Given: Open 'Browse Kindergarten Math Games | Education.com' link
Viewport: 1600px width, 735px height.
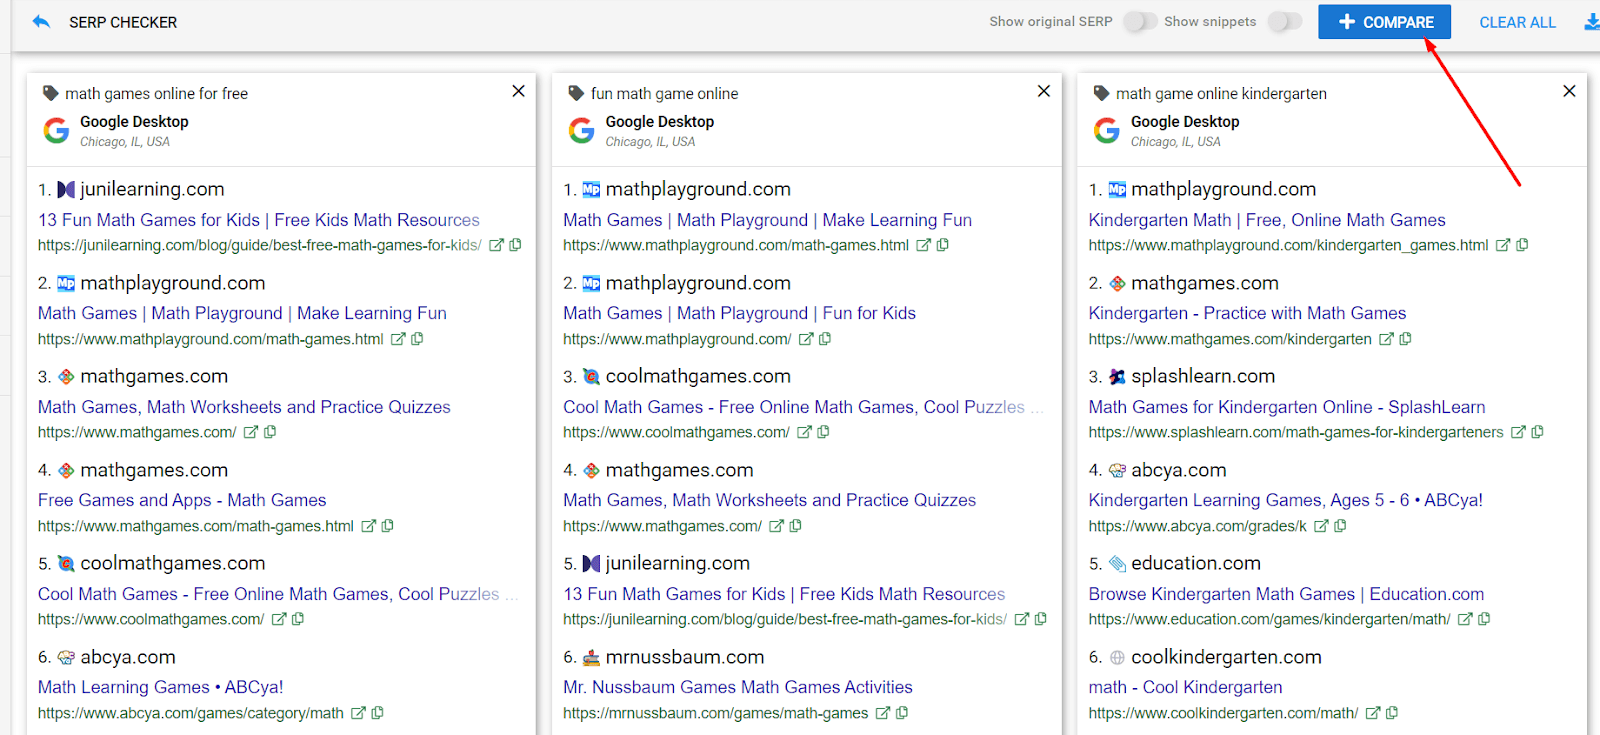Looking at the screenshot, I should [x=1286, y=594].
